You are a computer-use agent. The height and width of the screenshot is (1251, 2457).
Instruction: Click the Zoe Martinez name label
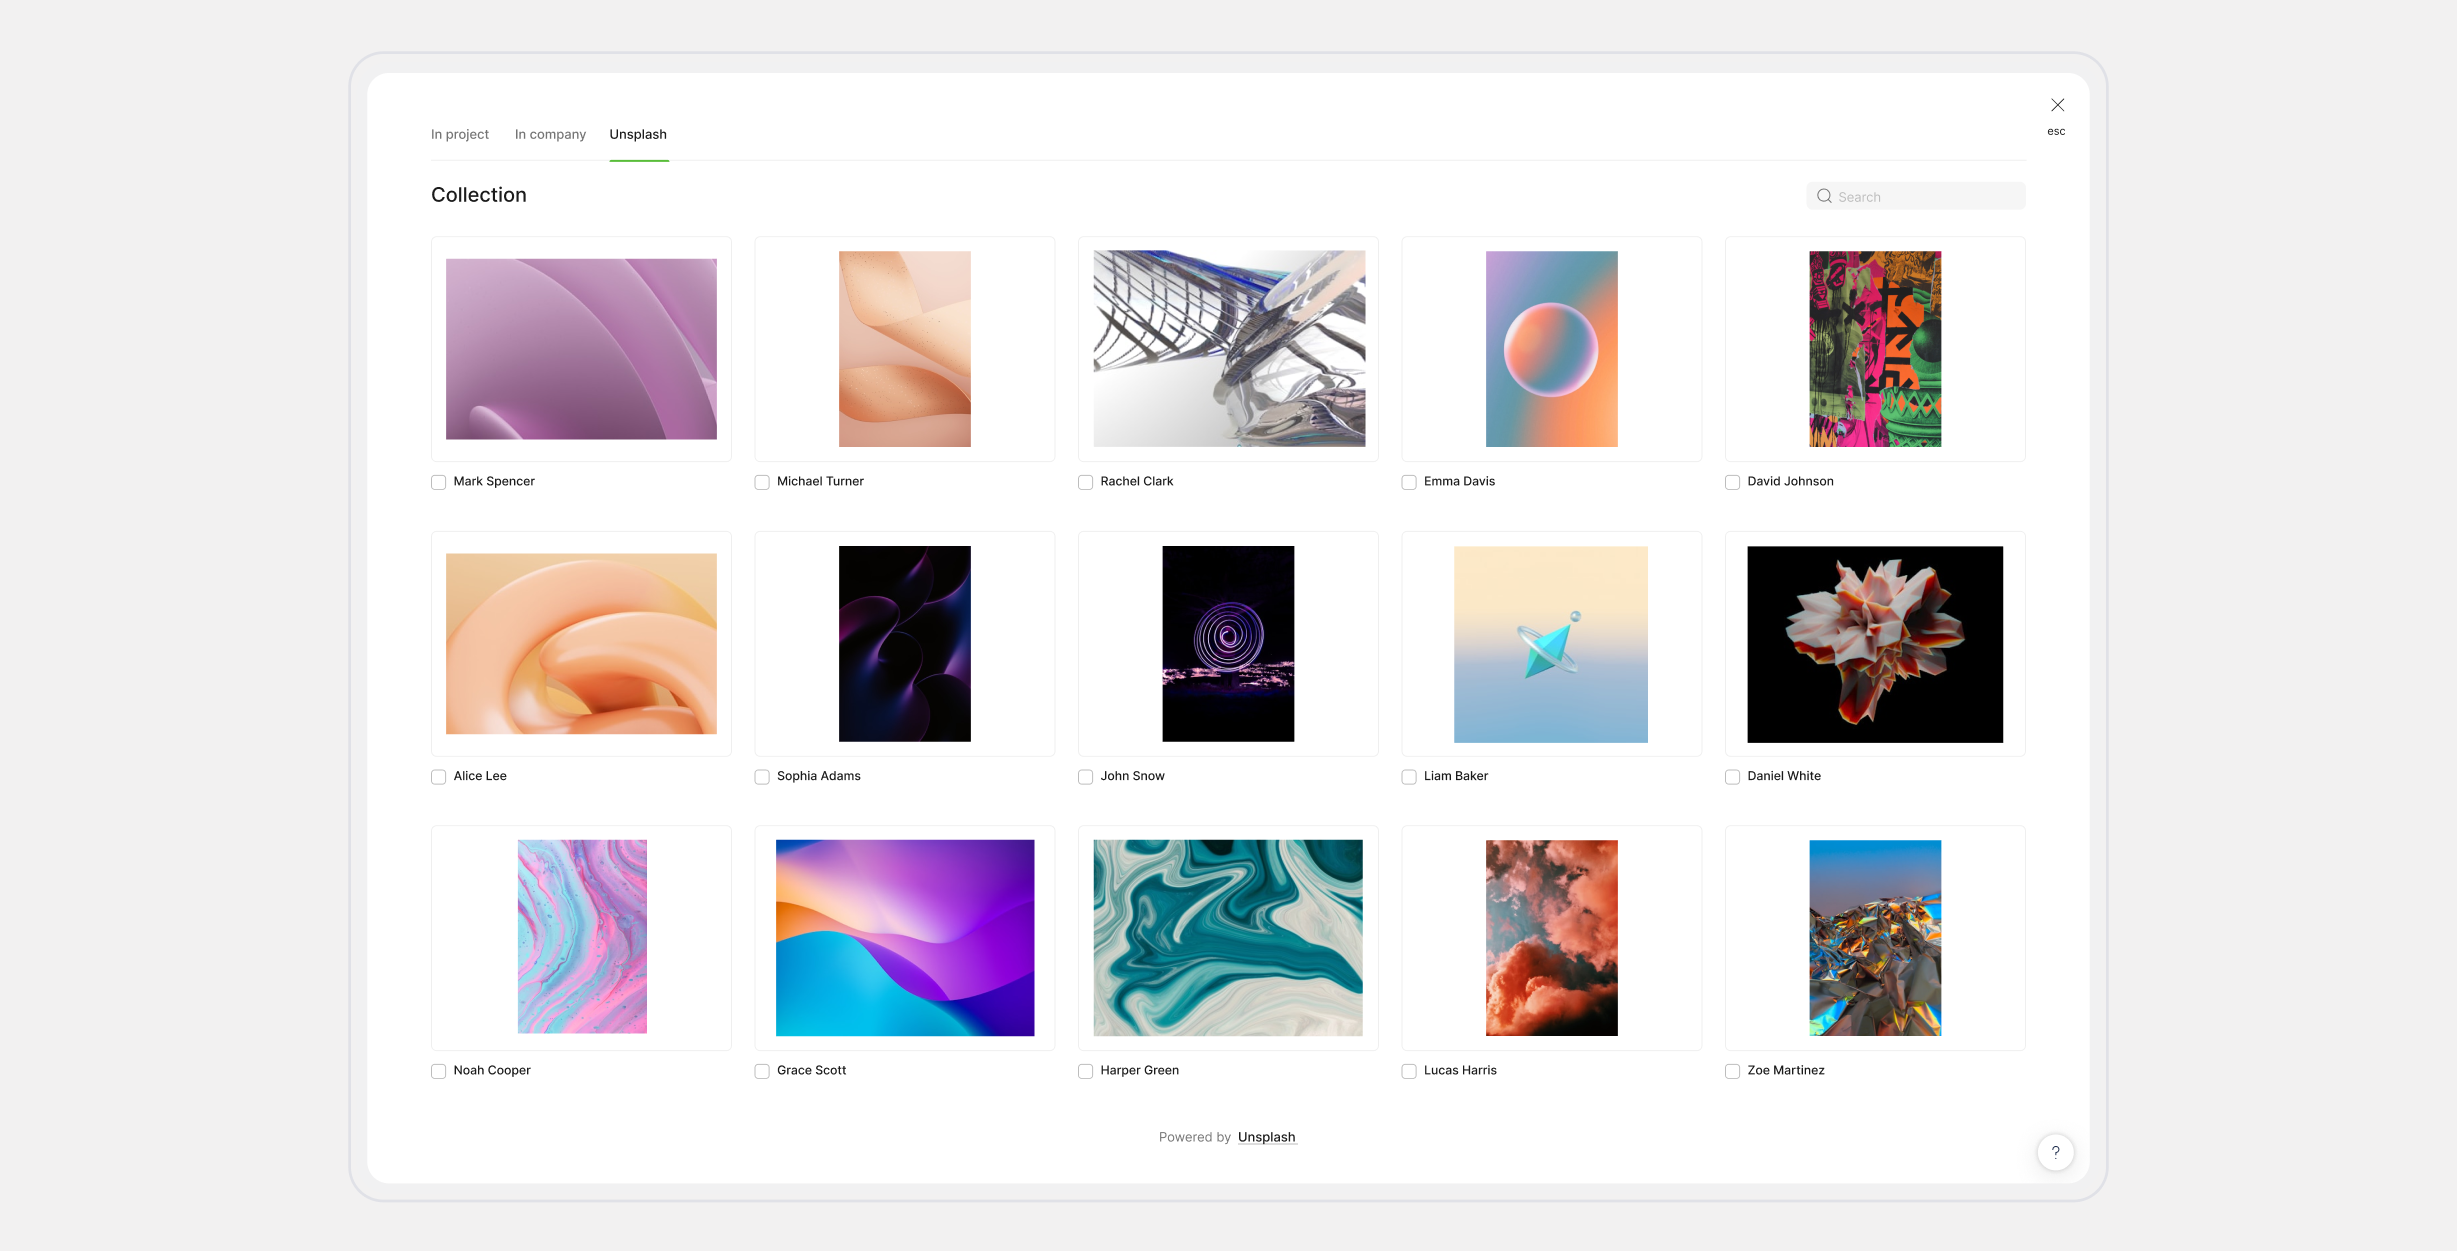(x=1785, y=1070)
